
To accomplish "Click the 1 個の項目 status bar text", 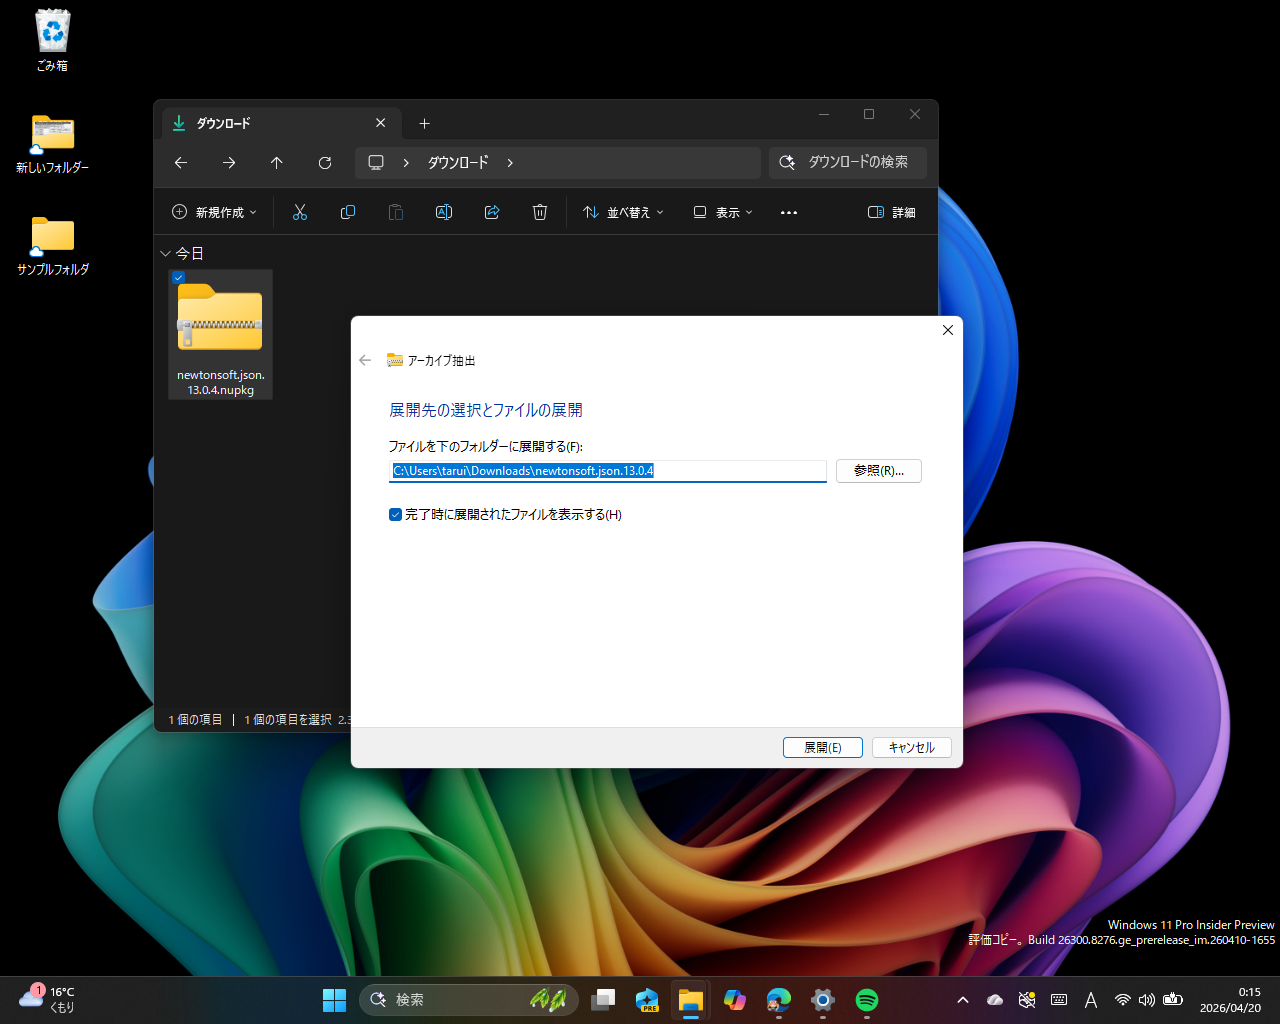I will [x=195, y=720].
